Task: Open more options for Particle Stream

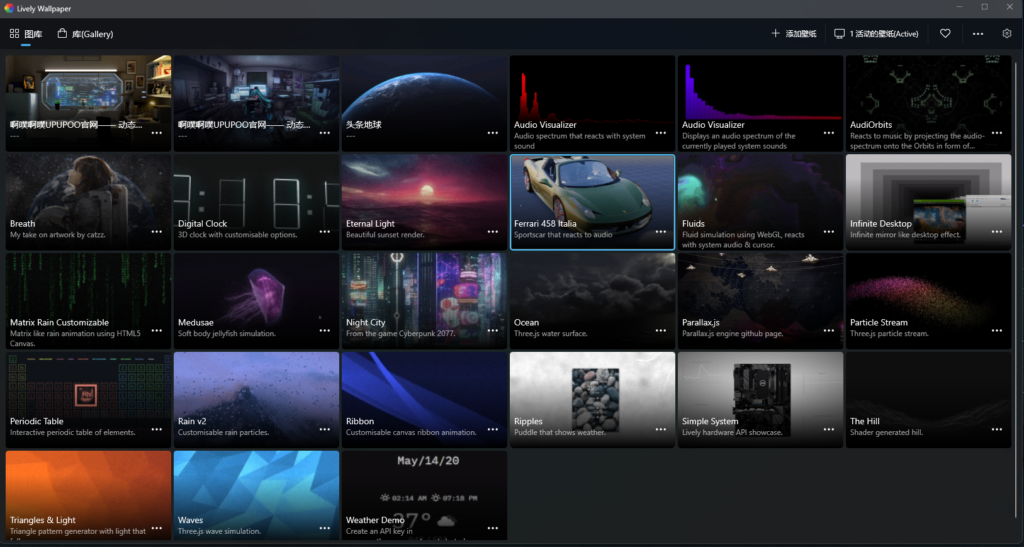Action: coord(997,330)
